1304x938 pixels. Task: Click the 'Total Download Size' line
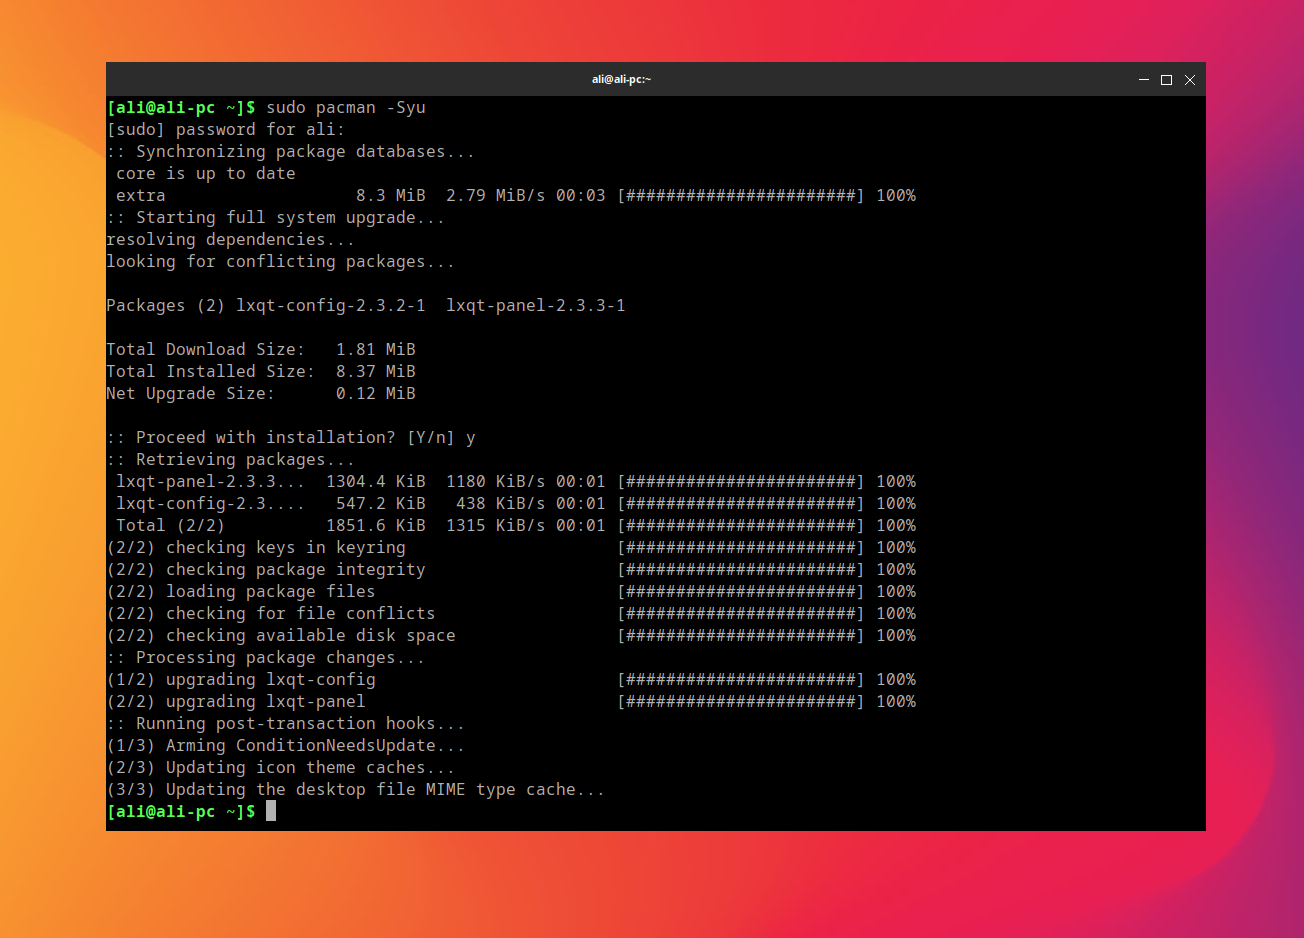click(261, 350)
